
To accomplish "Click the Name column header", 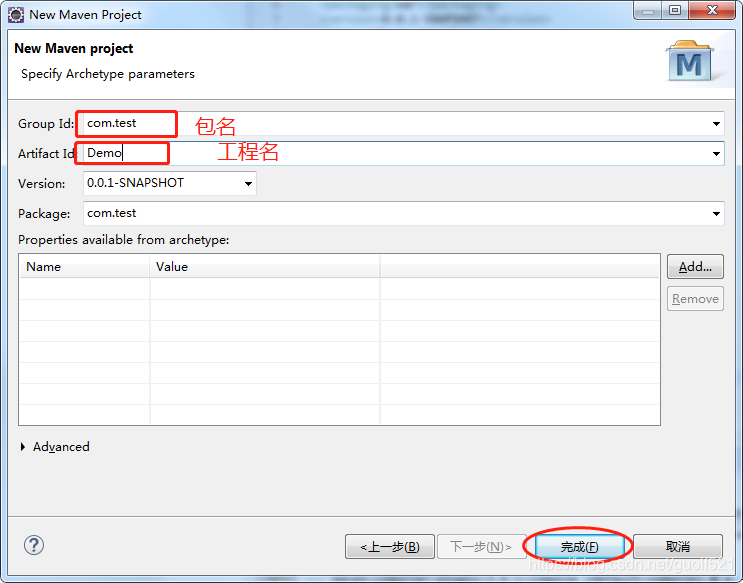I will pyautogui.click(x=84, y=267).
